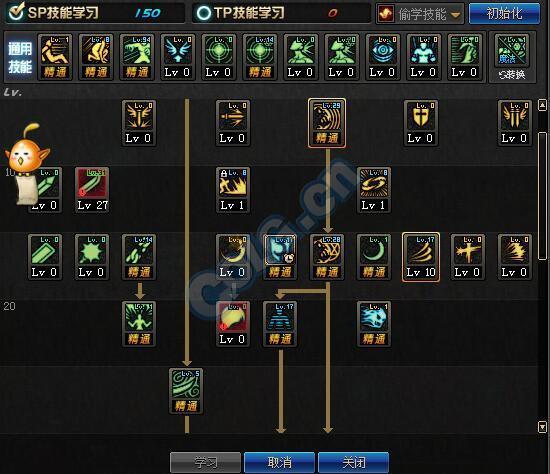Click the skill tree vertical scrollbar thumb
This screenshot has height=474, width=550.
point(542,196)
